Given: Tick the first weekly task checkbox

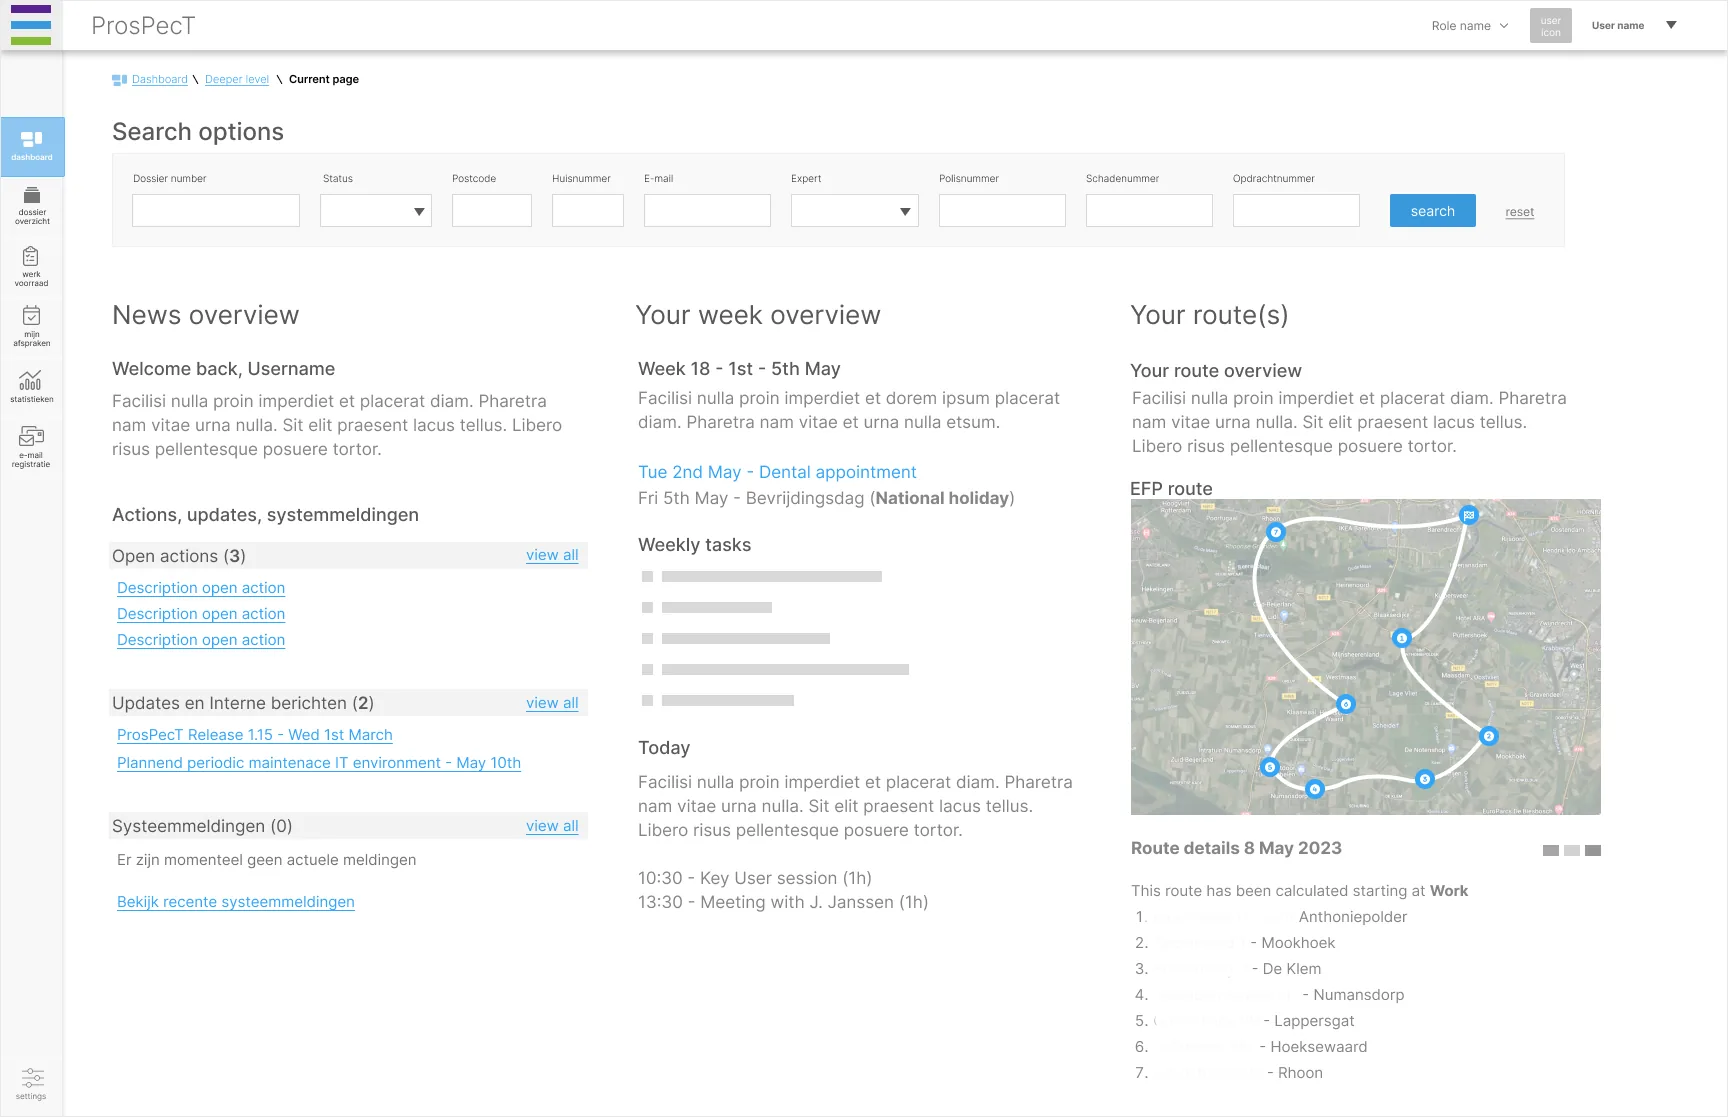Looking at the screenshot, I should (647, 576).
